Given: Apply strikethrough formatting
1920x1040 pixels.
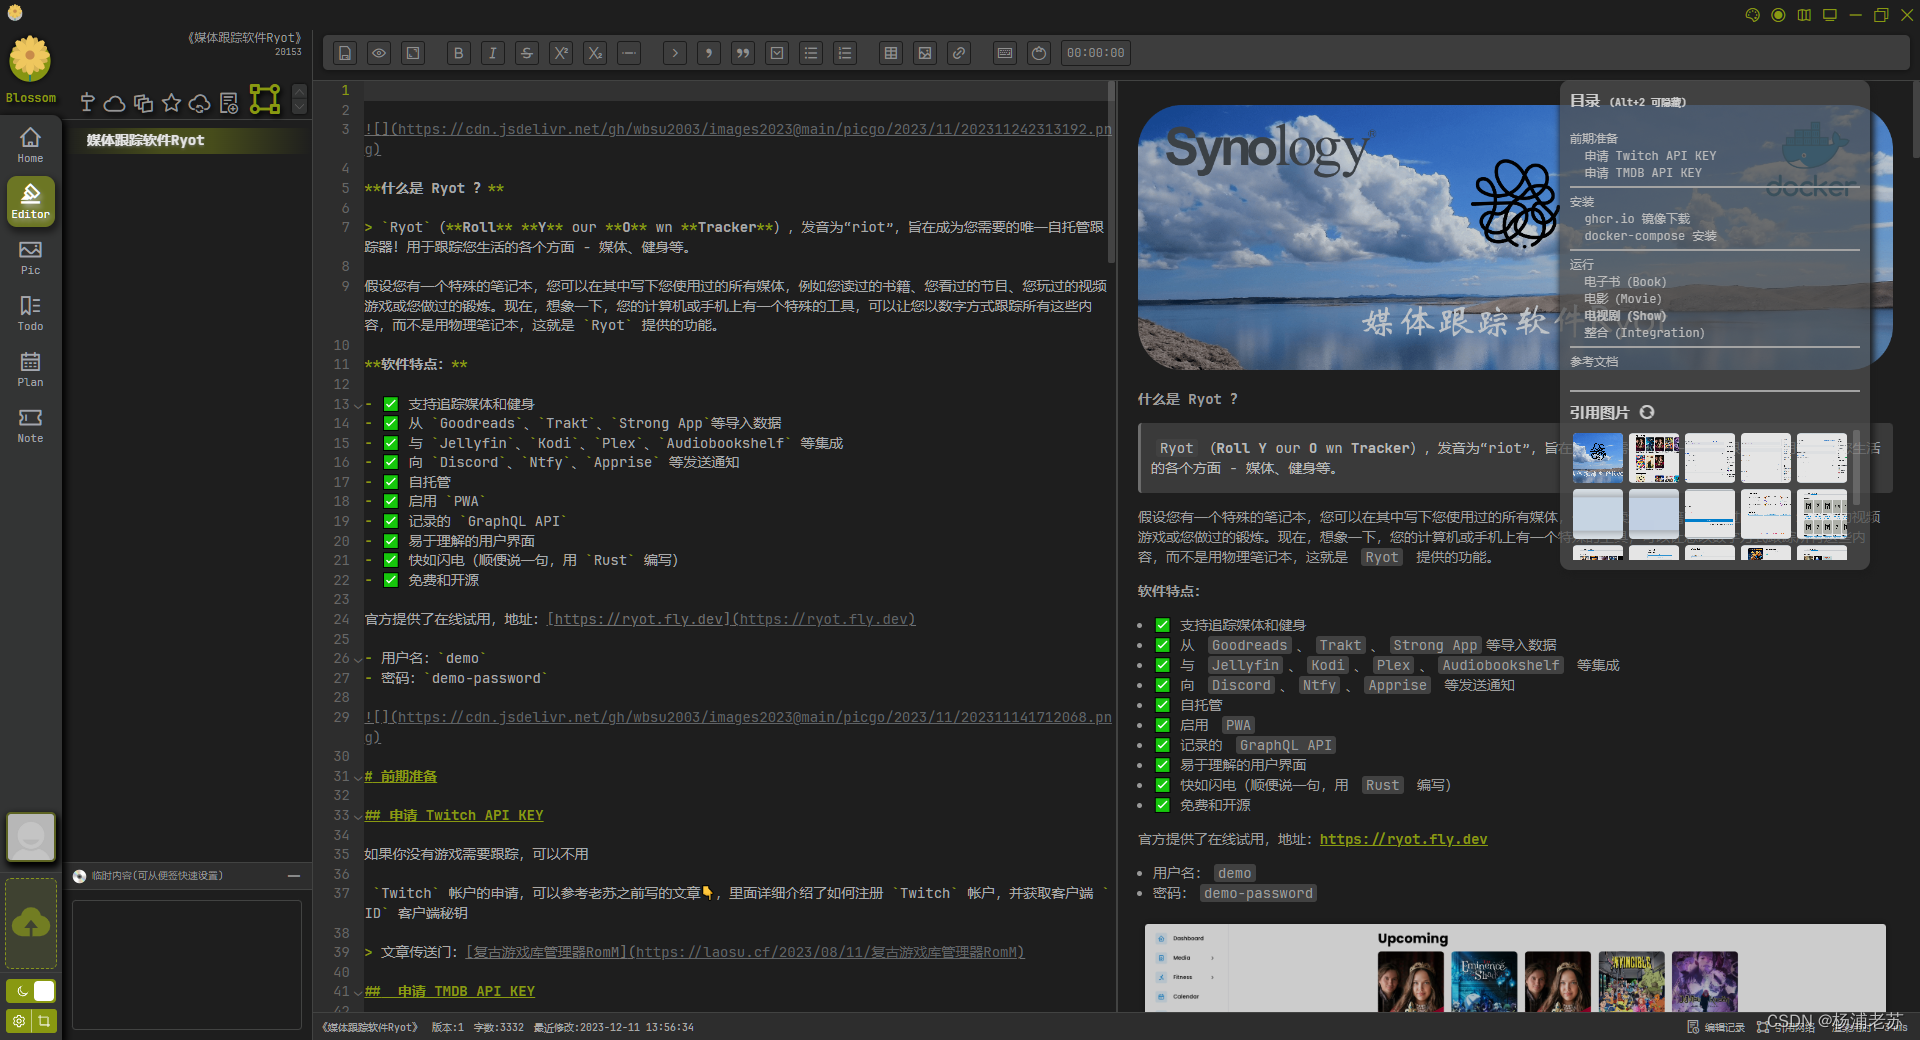Looking at the screenshot, I should [x=527, y=53].
